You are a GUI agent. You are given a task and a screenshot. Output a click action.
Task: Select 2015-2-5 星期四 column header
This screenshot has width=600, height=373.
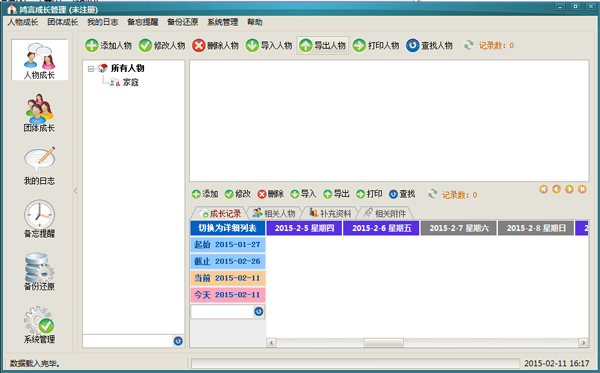pyautogui.click(x=304, y=228)
